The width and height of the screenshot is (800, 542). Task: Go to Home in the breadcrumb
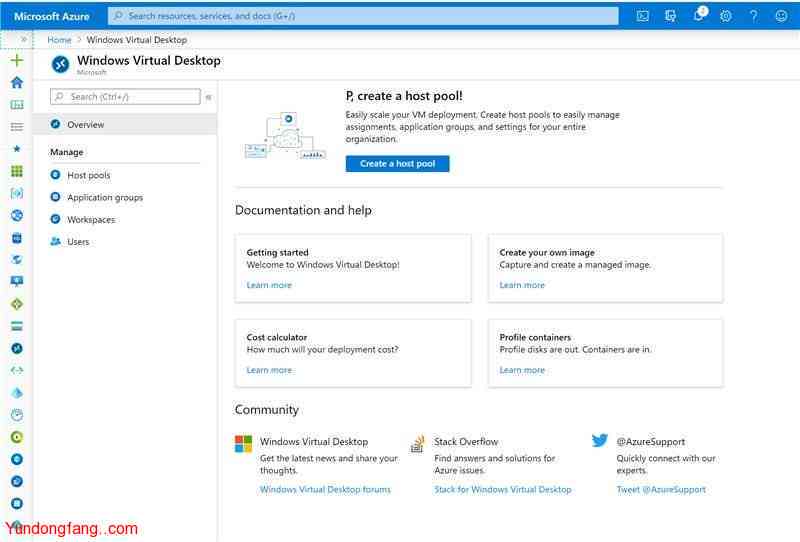coord(59,40)
